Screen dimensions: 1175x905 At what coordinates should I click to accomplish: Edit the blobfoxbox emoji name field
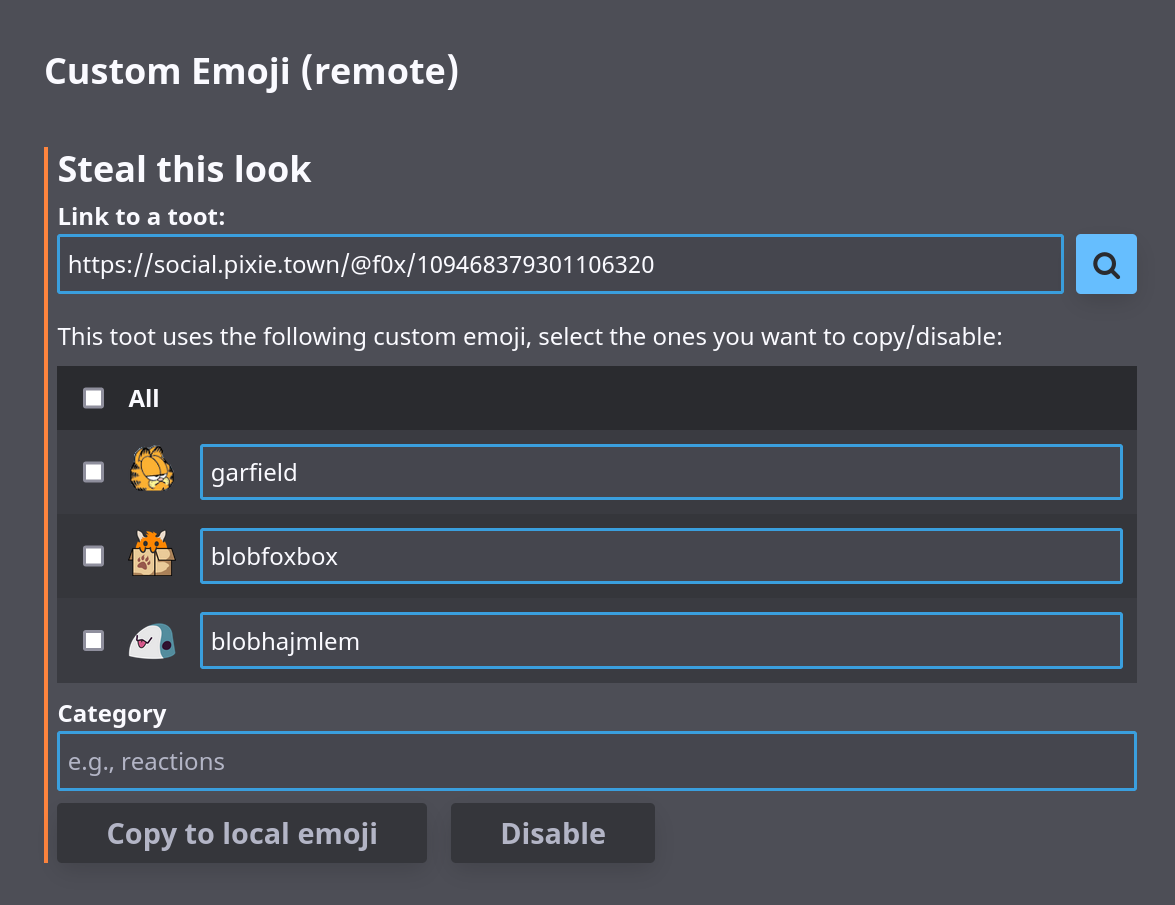662,555
